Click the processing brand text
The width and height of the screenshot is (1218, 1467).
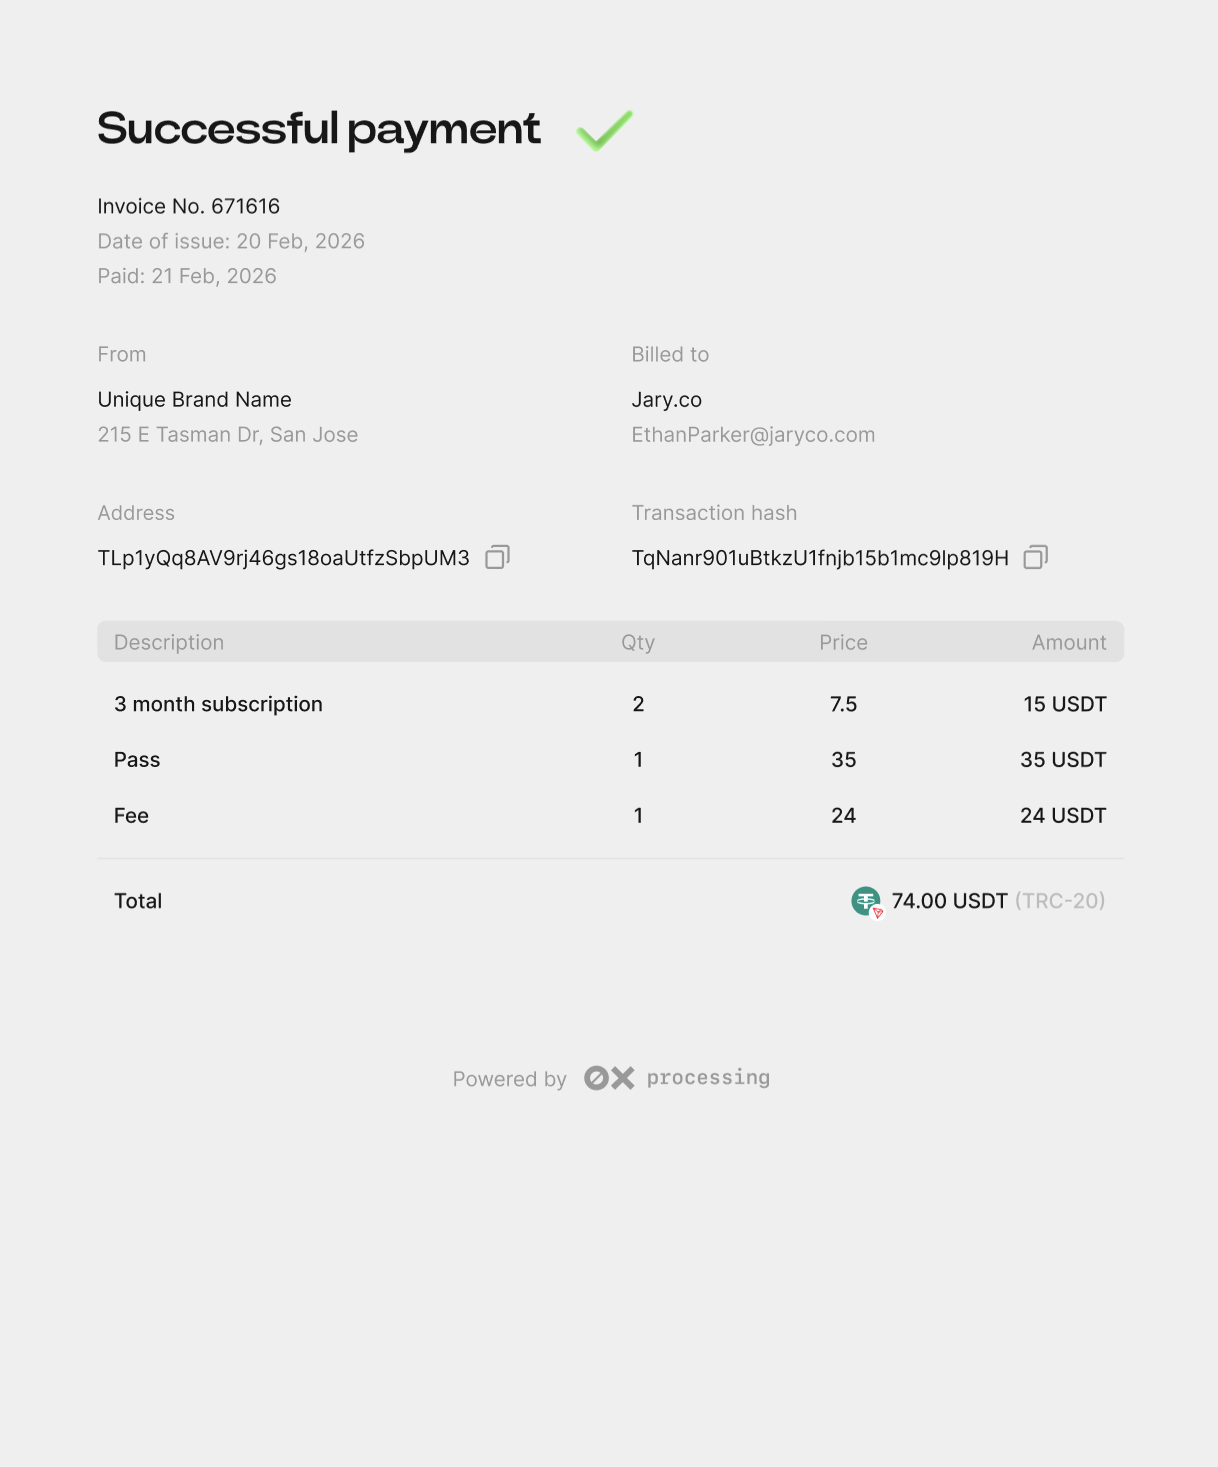pos(708,1078)
